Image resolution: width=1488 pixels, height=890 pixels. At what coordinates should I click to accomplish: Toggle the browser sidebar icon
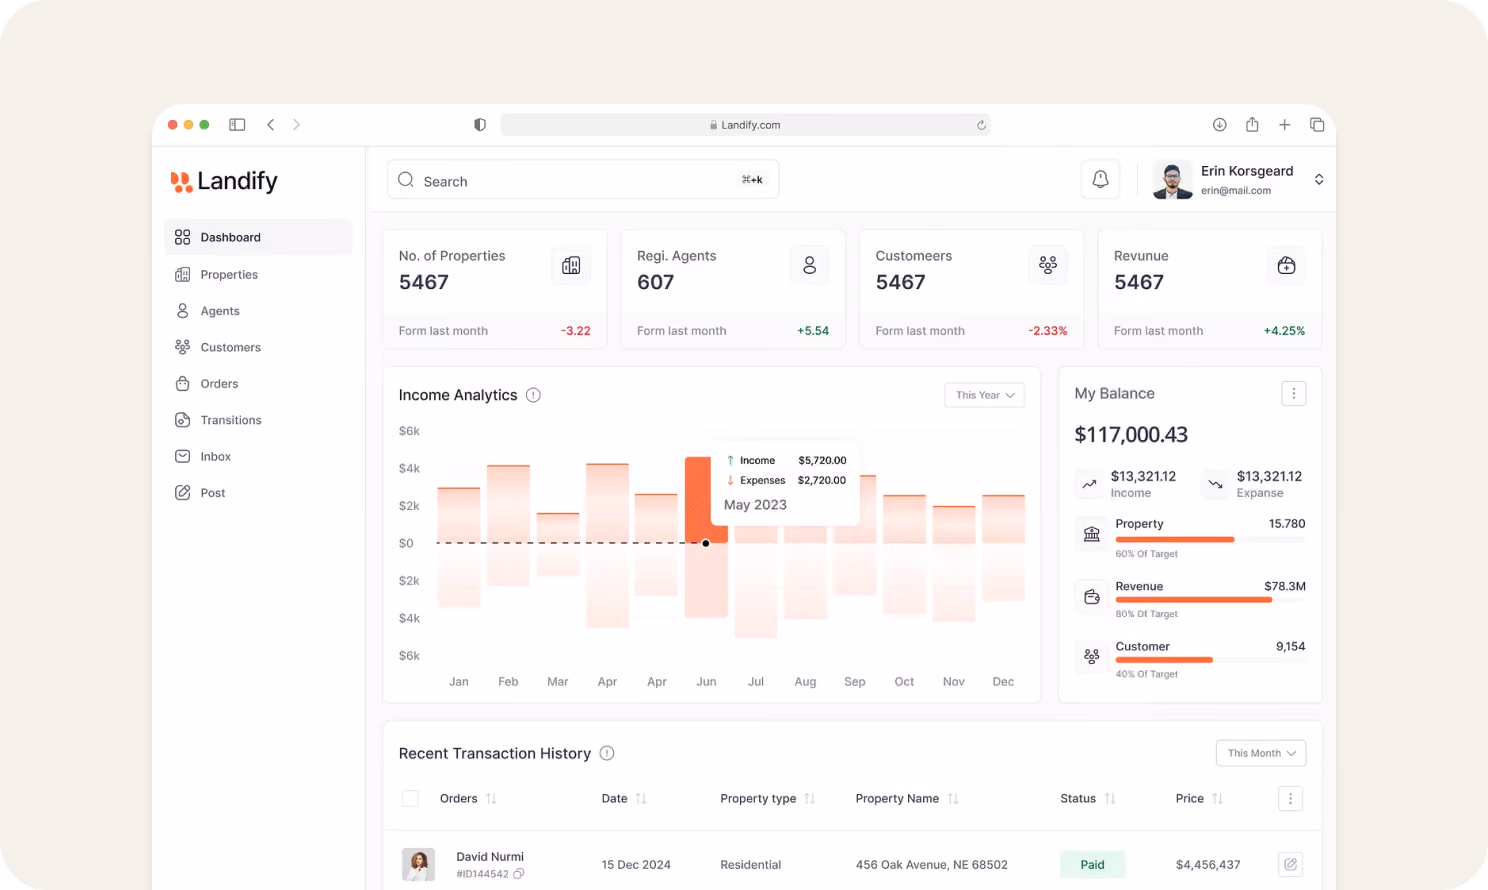click(237, 125)
